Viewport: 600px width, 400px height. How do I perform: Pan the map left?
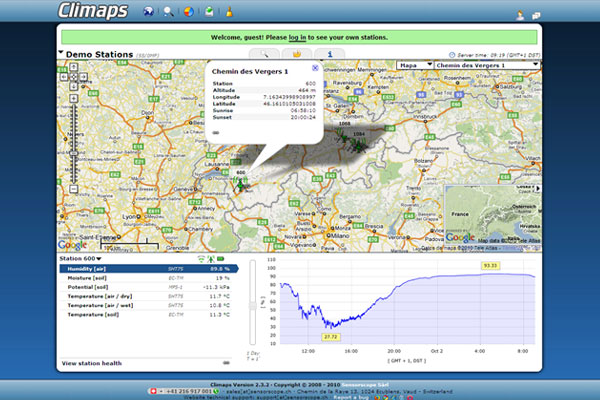tap(64, 77)
